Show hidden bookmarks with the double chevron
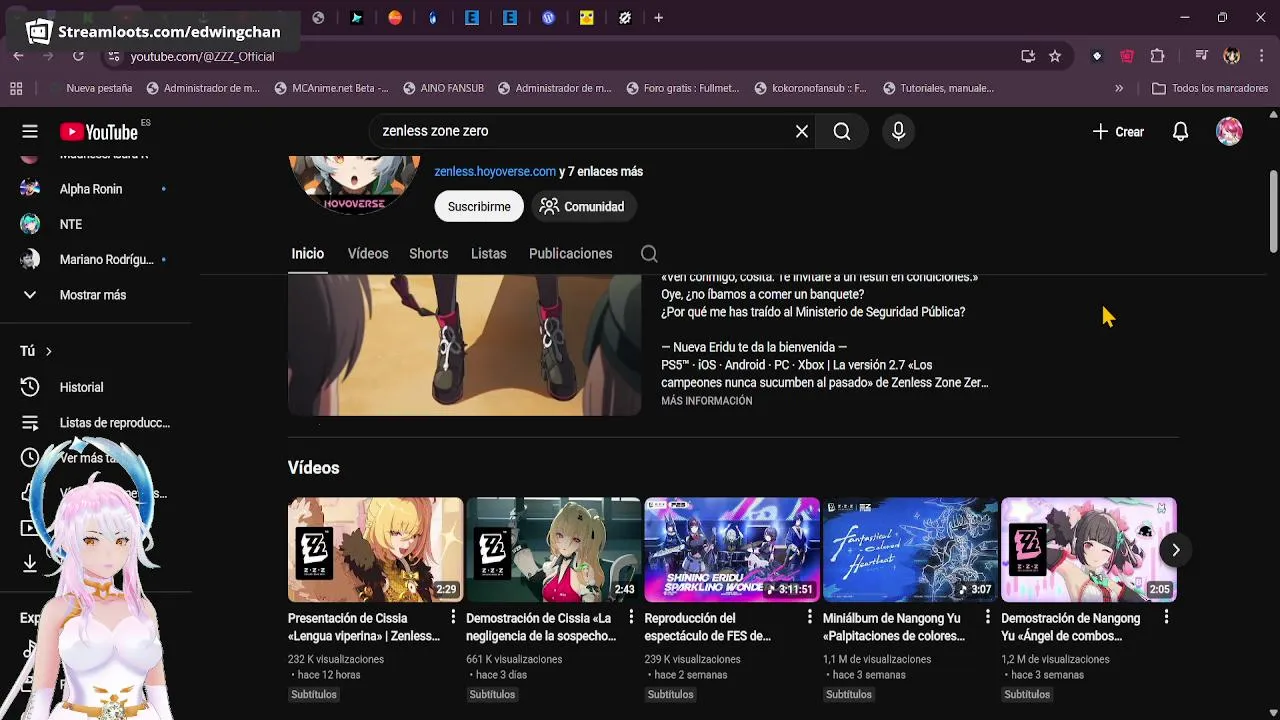The image size is (1280, 720). pos(1119,88)
